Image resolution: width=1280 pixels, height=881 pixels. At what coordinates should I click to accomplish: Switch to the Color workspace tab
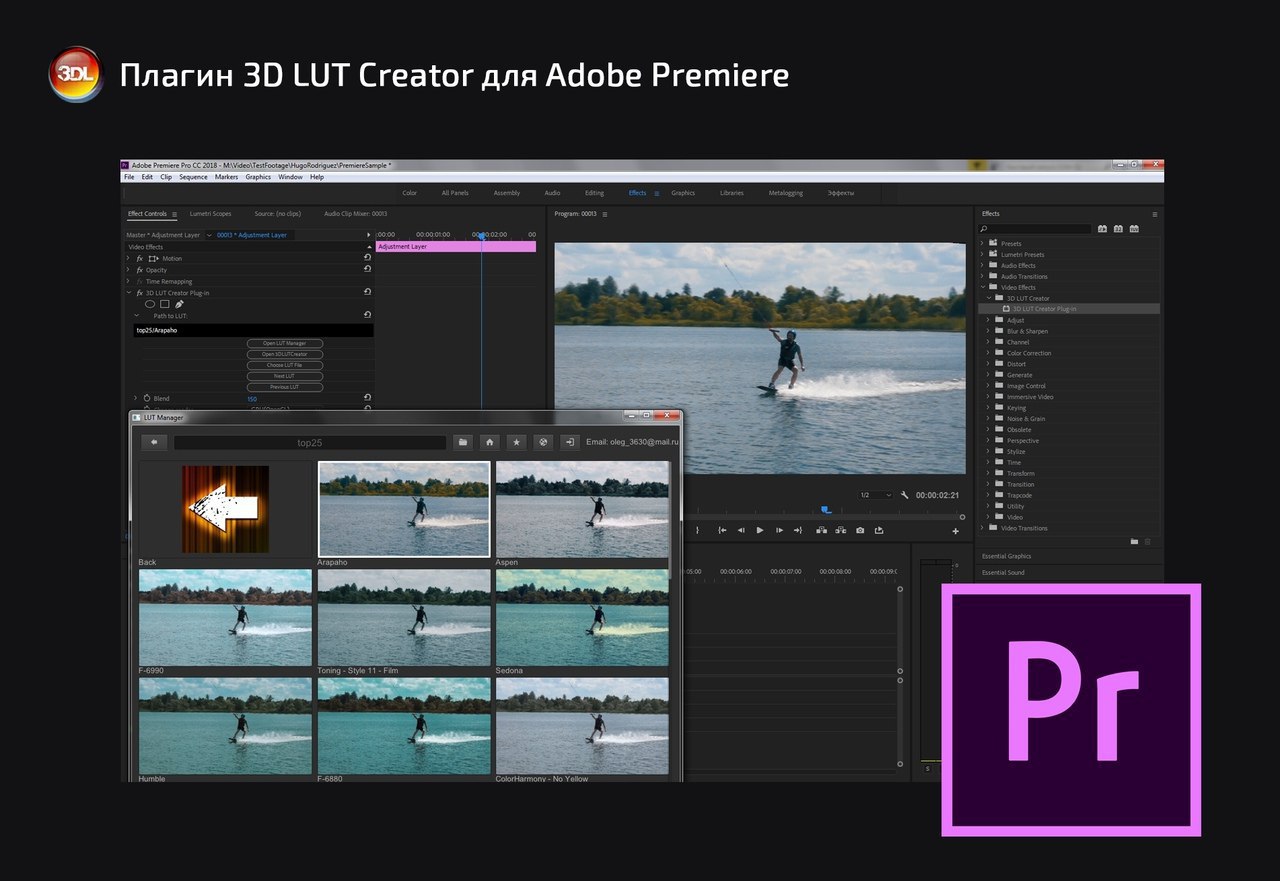[x=410, y=193]
